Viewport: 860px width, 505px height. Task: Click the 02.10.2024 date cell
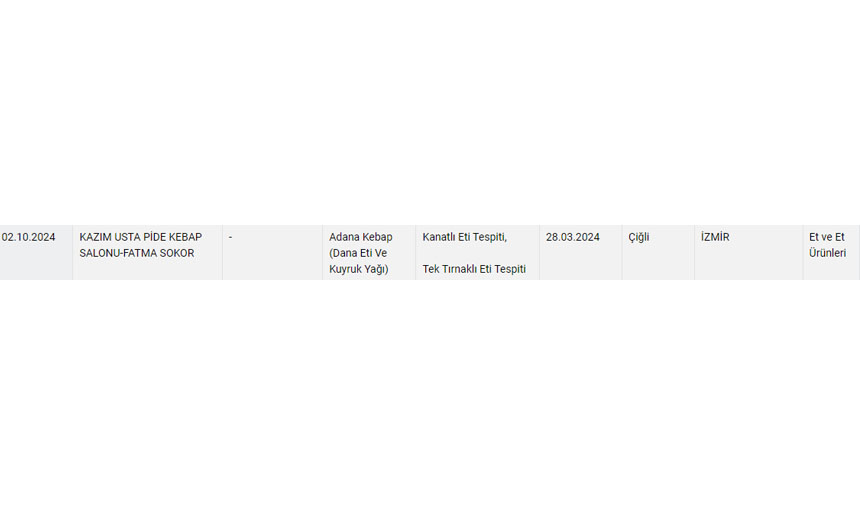point(29,237)
